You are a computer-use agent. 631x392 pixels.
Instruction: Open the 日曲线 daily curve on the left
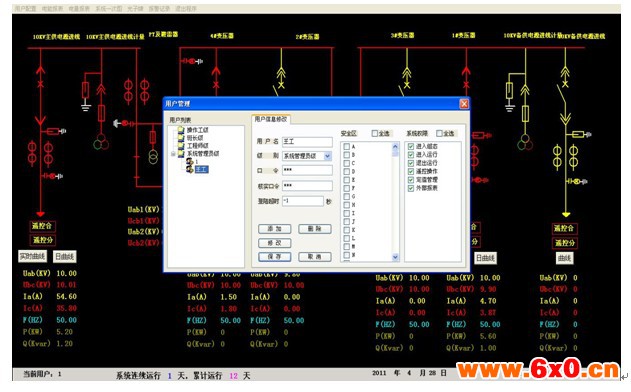(65, 256)
